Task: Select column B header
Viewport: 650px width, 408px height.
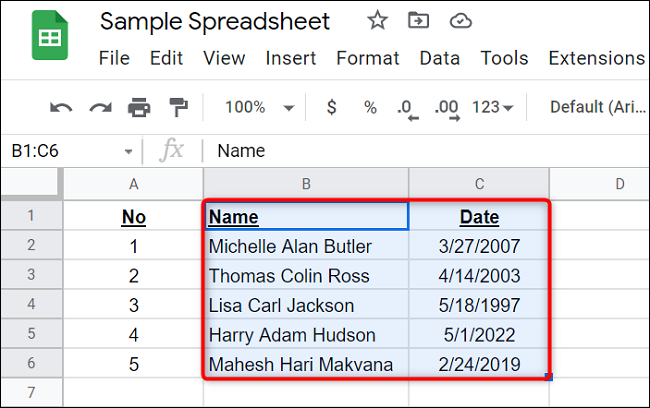Action: click(x=306, y=183)
